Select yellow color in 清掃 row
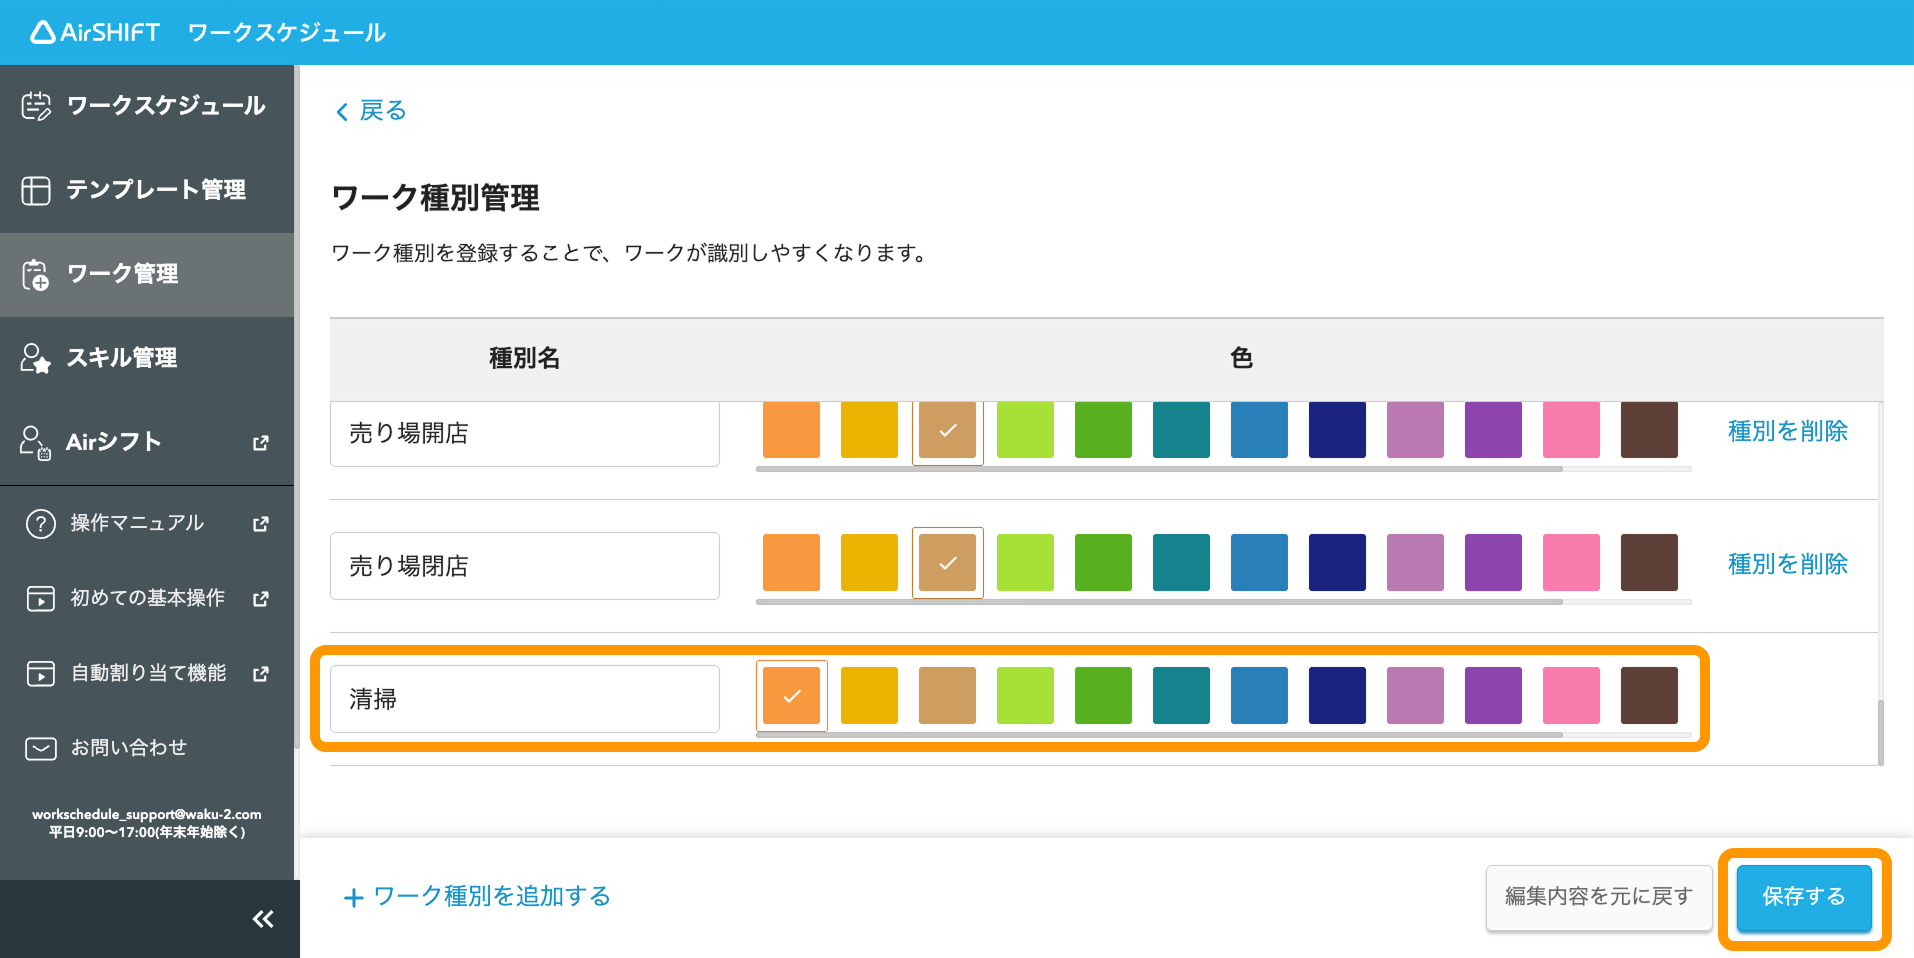The height and width of the screenshot is (958, 1914). [x=870, y=696]
